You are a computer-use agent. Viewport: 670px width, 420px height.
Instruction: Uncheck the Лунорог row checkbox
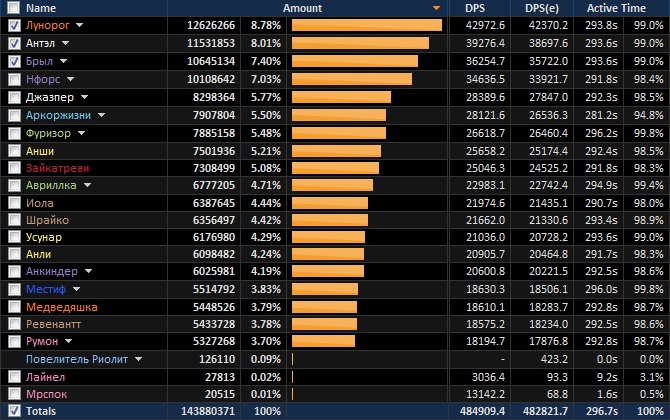tap(14, 25)
